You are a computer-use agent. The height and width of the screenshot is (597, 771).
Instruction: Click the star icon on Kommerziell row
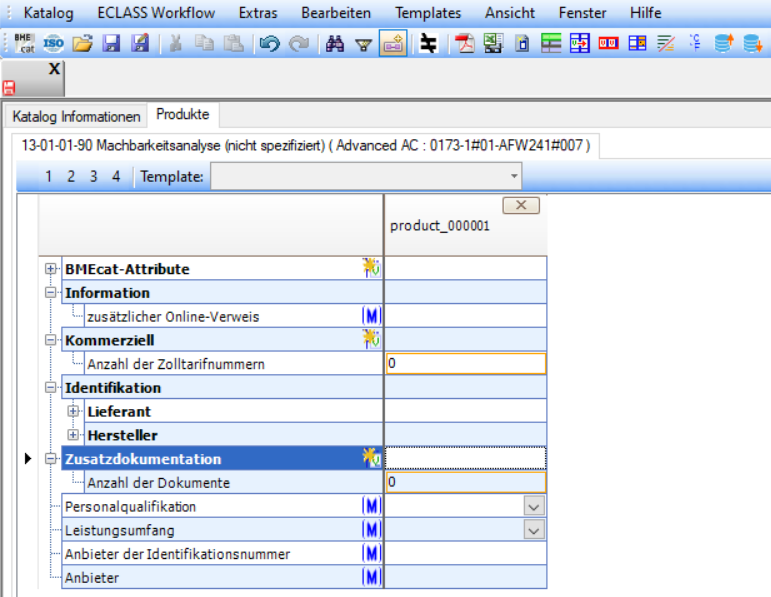click(371, 339)
